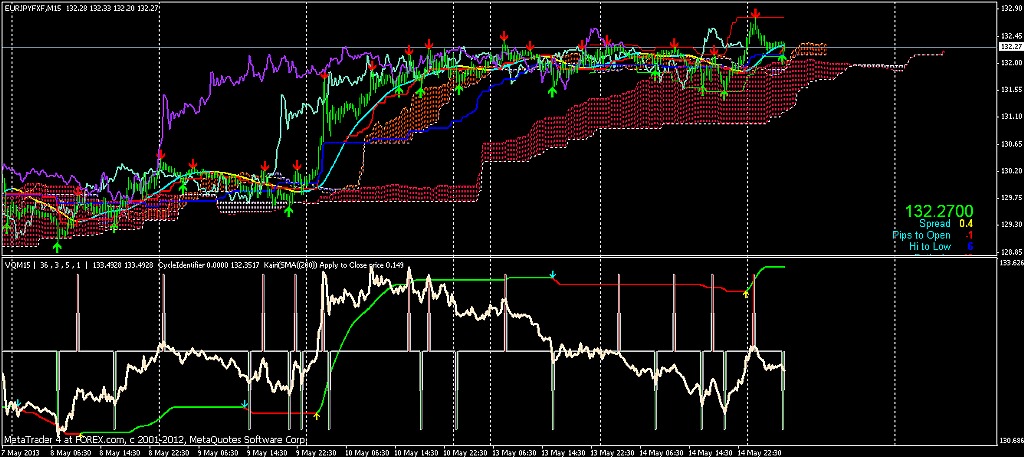This screenshot has width=1024, height=457.
Task: Click the 129.30 price axis label
Action: tap(1010, 225)
